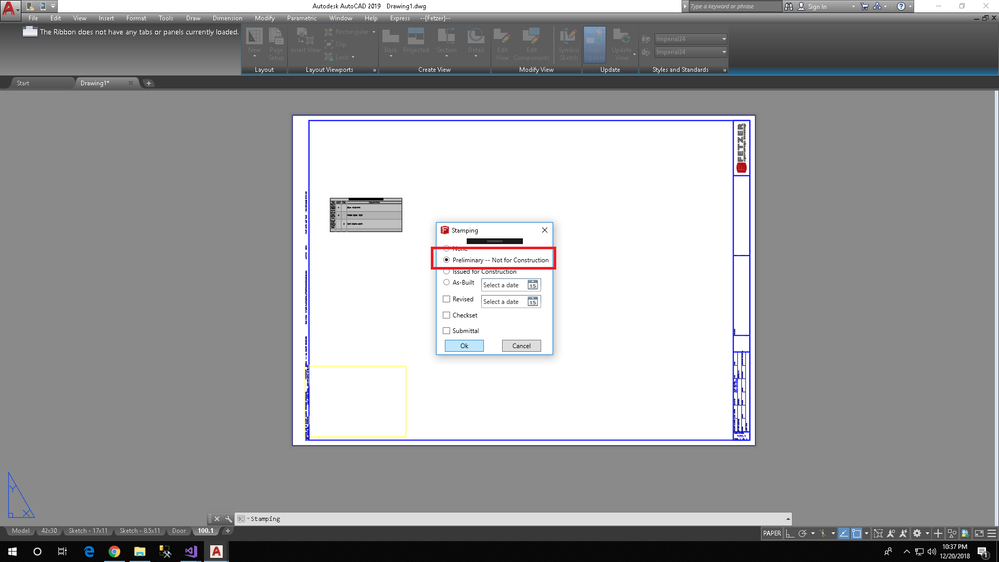
Task: Click the command line wrench customize icon
Action: point(228,519)
